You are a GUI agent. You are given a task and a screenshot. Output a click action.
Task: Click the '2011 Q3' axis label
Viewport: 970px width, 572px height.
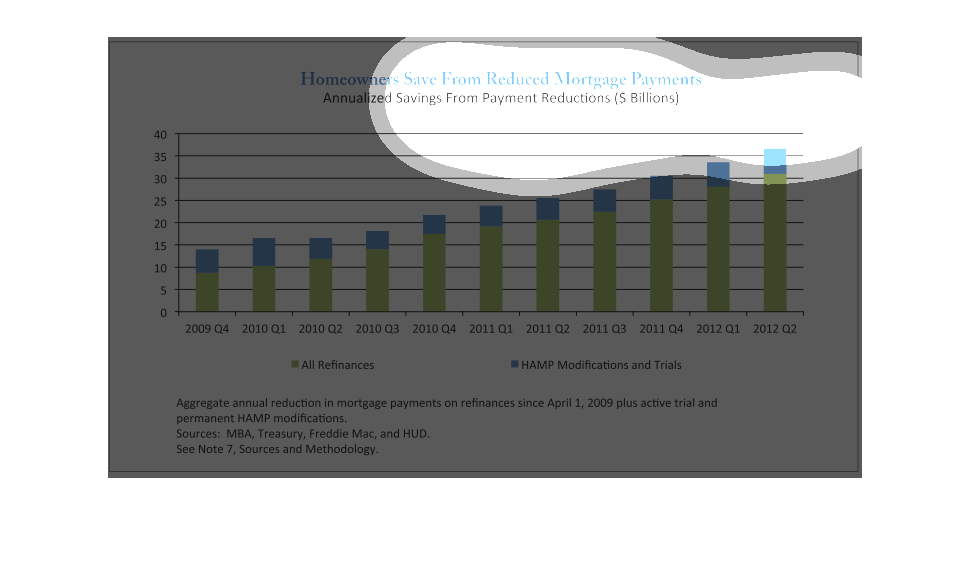tap(604, 329)
